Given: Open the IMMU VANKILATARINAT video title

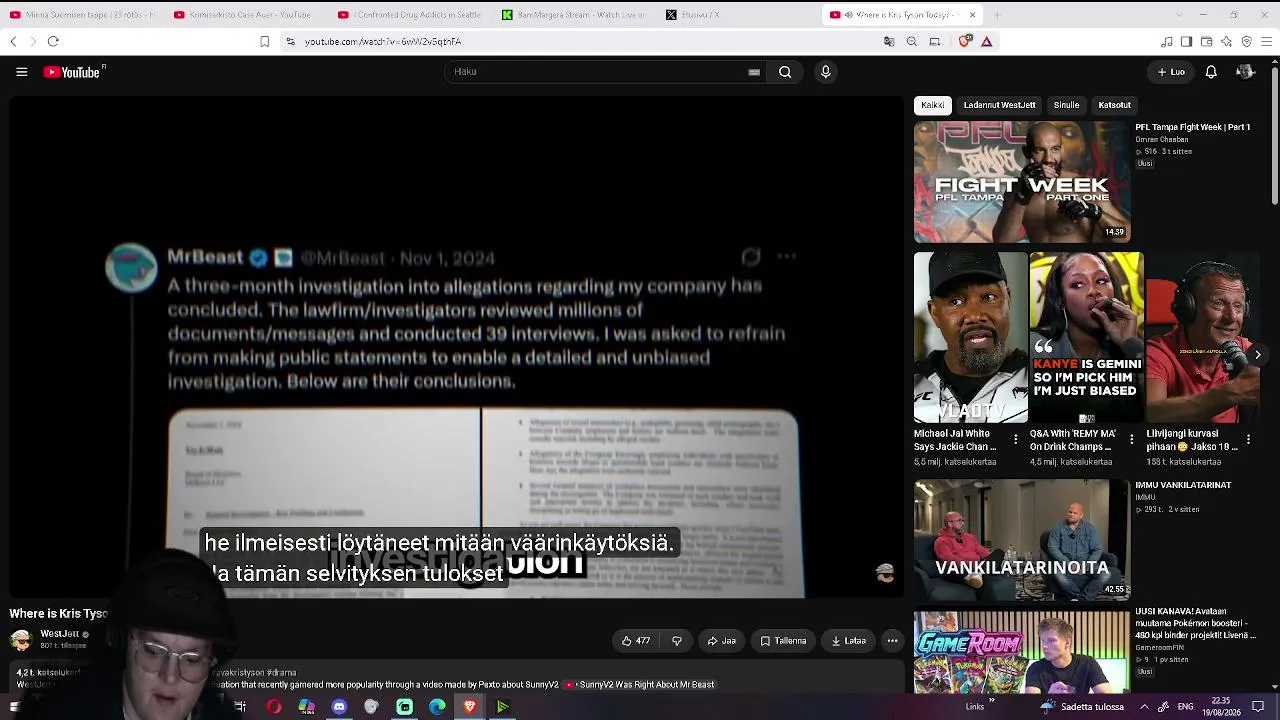Looking at the screenshot, I should coord(1183,485).
